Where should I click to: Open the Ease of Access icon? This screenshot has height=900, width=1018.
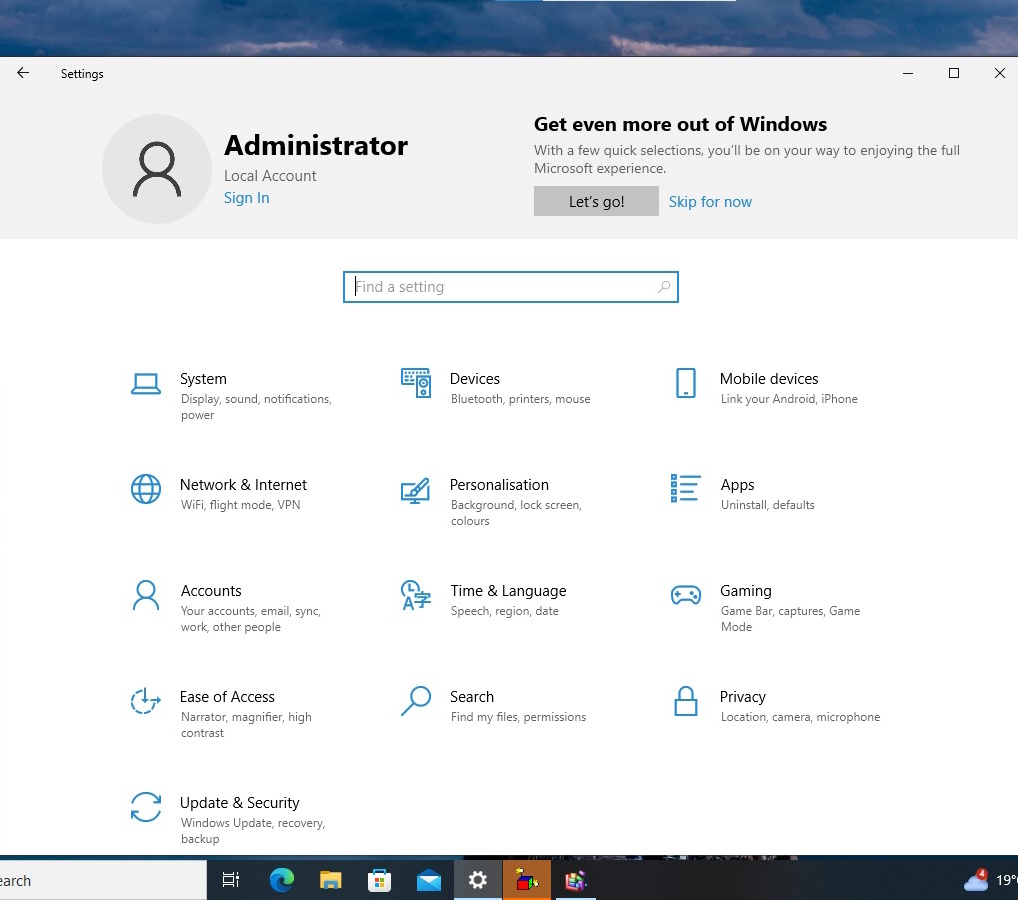[145, 701]
